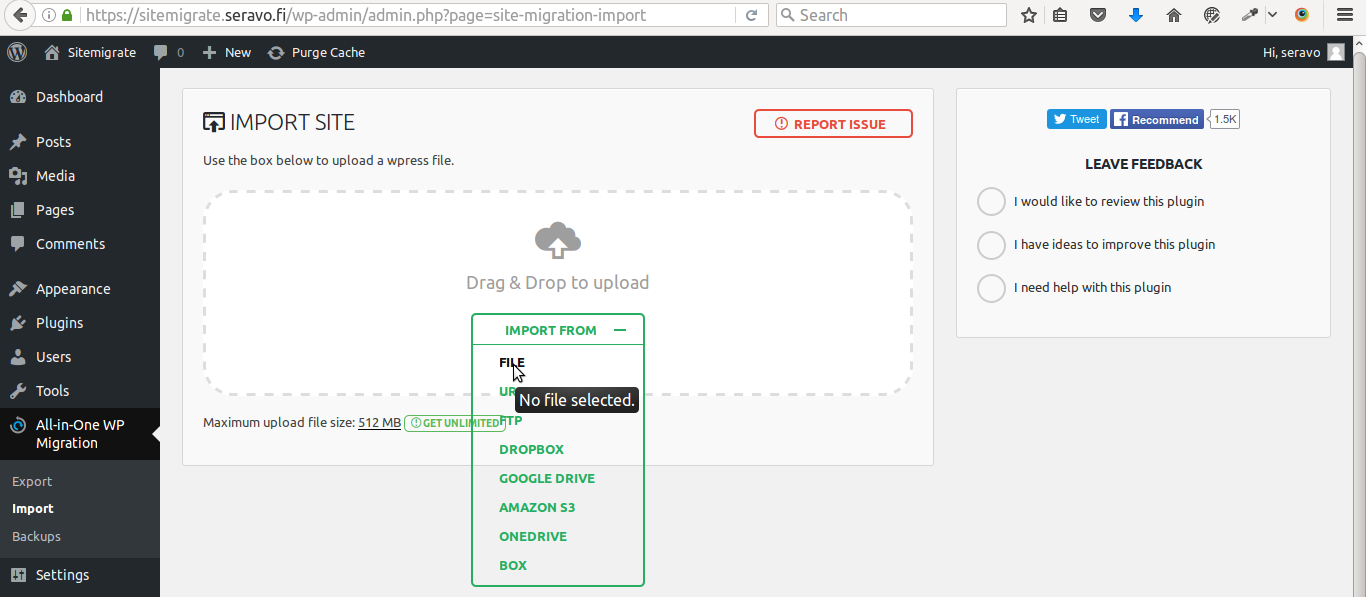Click the Comments sidebar icon

[18, 244]
